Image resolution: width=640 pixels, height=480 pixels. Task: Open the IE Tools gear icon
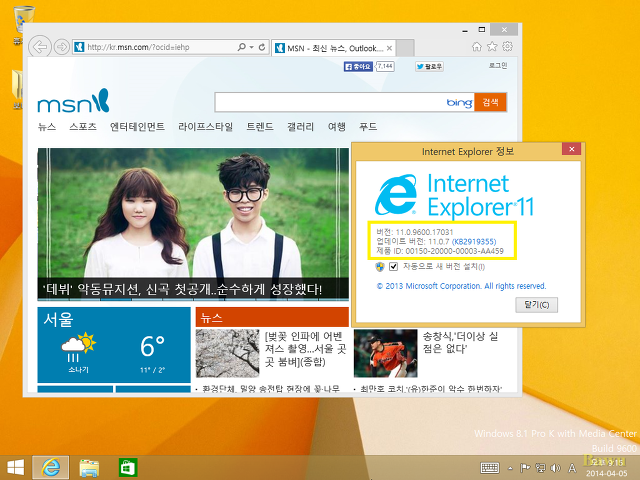pos(507,47)
